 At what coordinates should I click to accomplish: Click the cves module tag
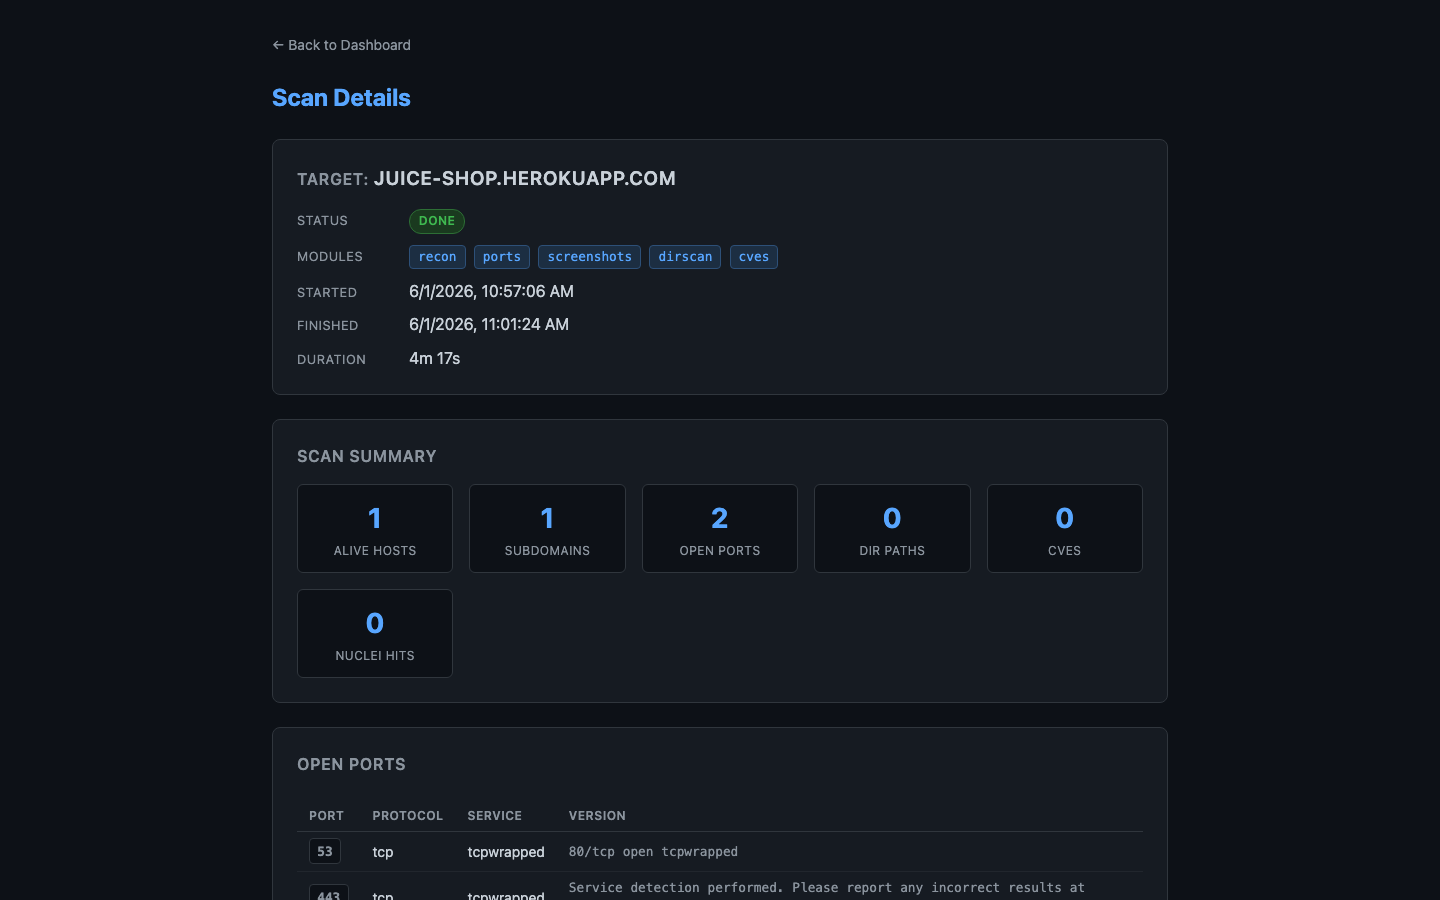pyautogui.click(x=754, y=257)
